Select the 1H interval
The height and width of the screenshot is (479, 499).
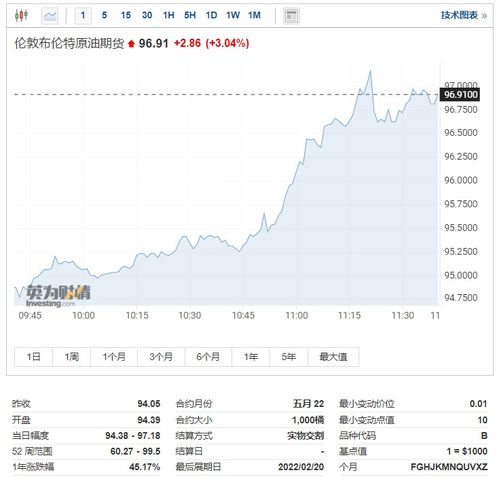pyautogui.click(x=169, y=15)
